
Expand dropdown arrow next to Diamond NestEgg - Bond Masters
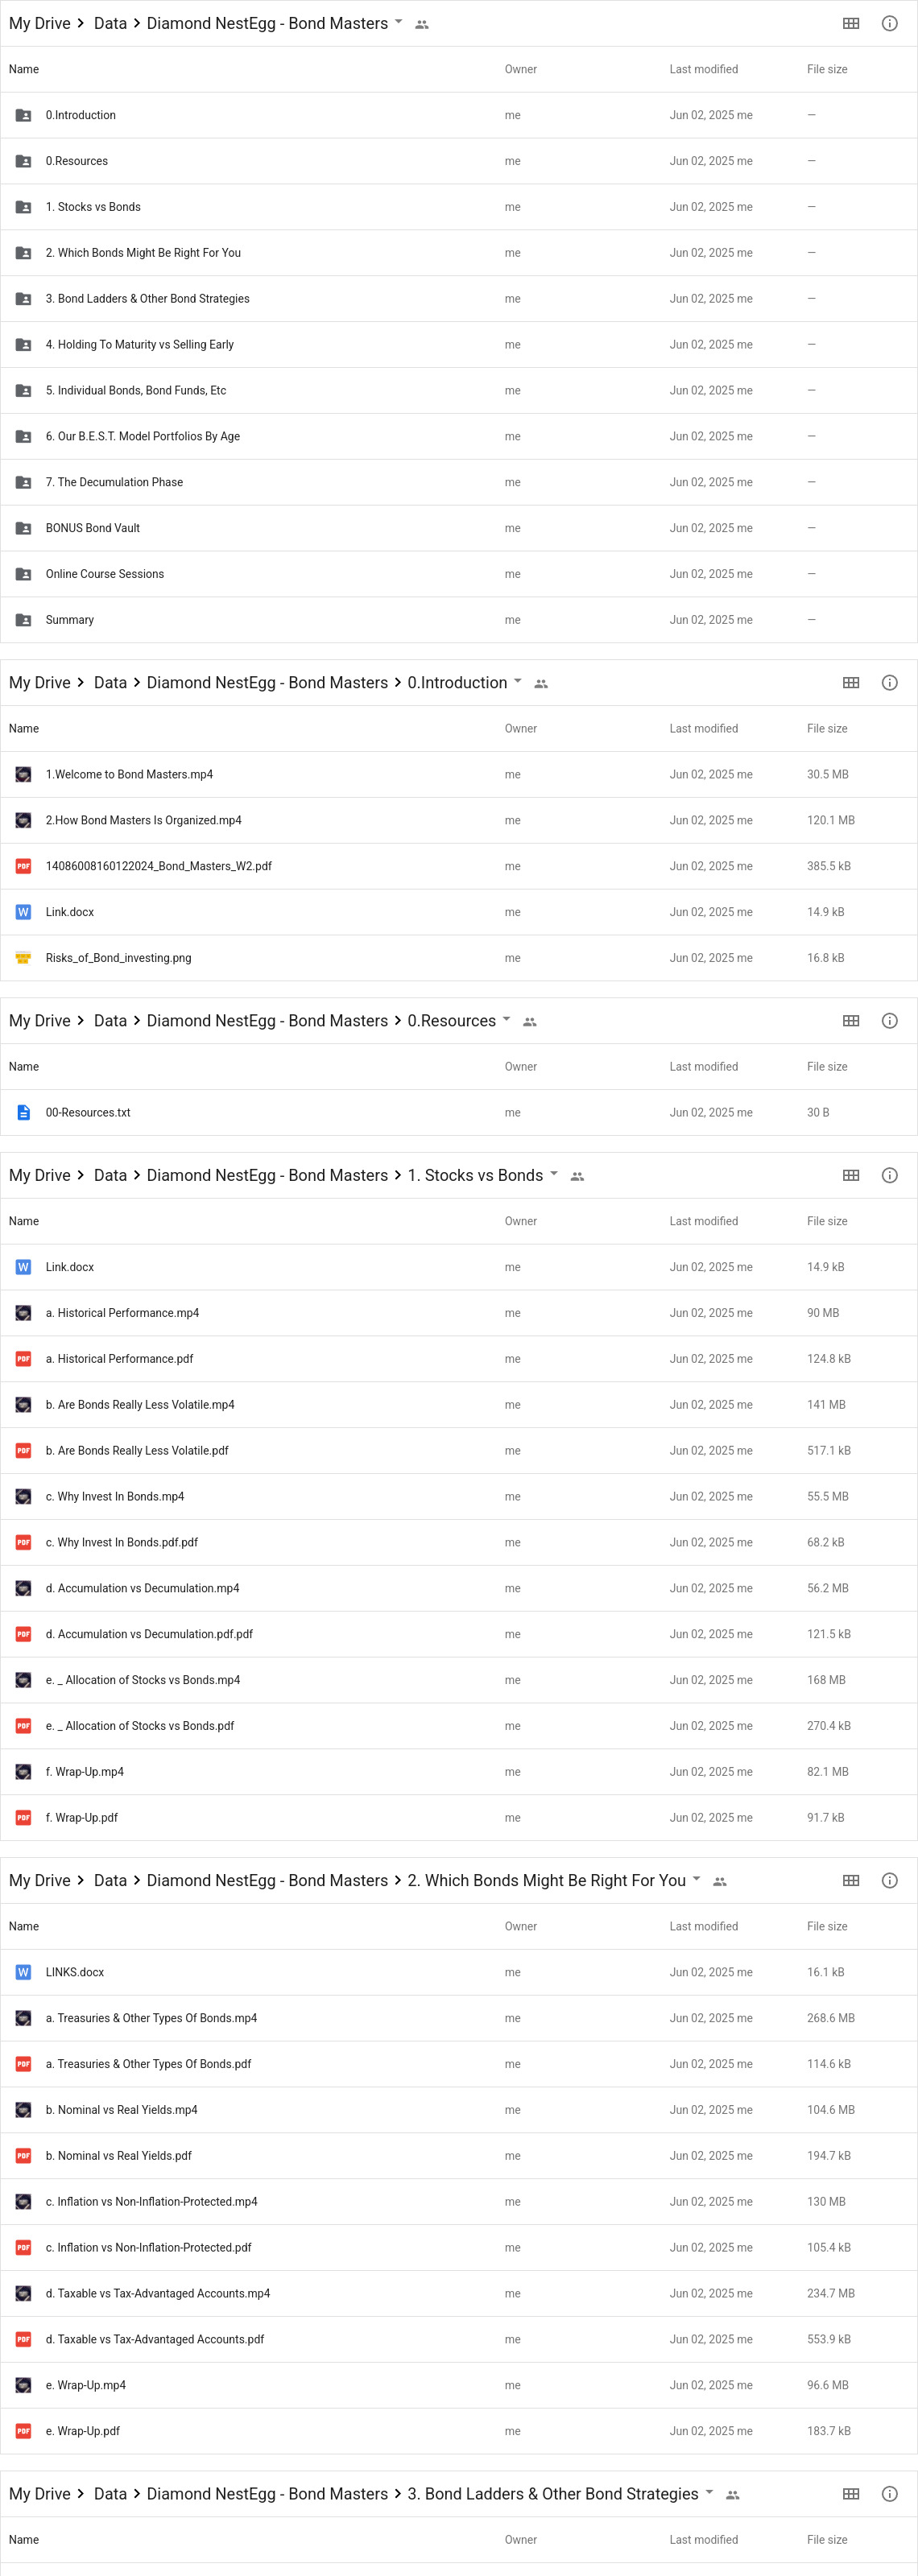[x=399, y=21]
